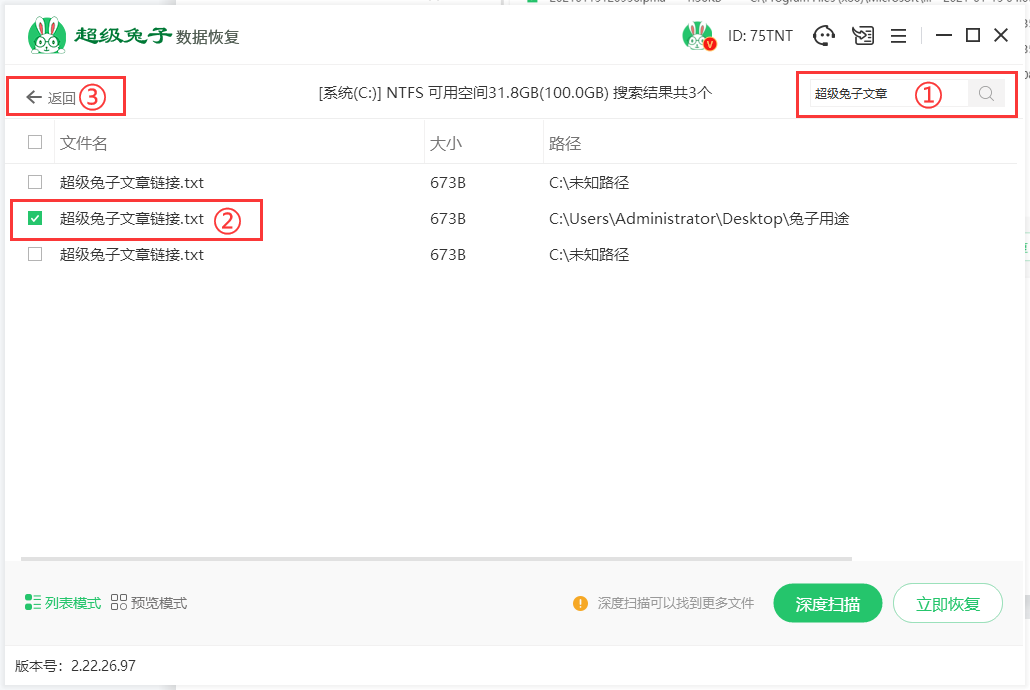Open the feedback message icon
Screen dimensions: 1030x690
click(862, 36)
